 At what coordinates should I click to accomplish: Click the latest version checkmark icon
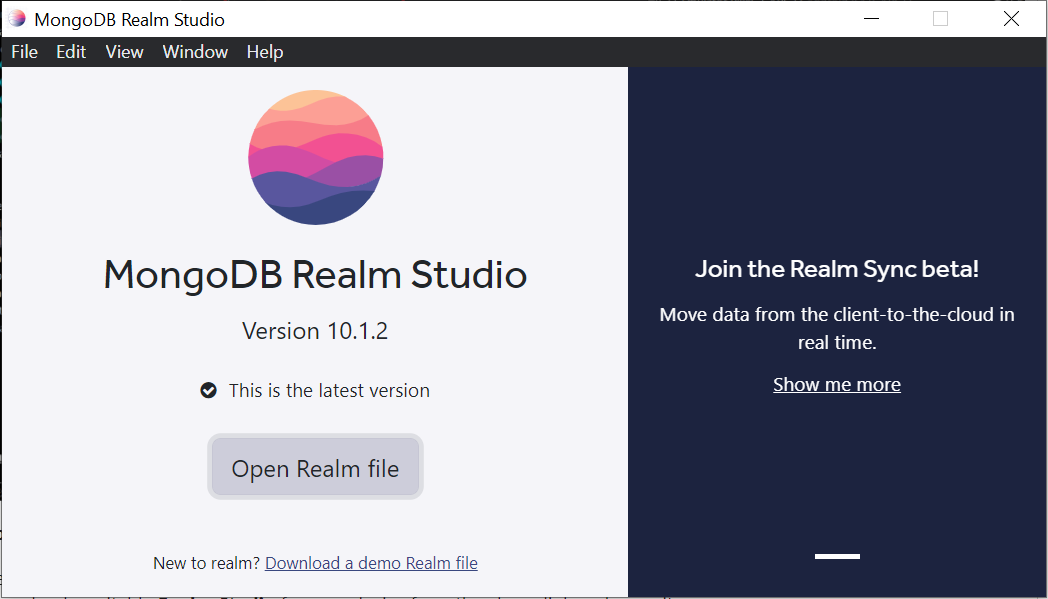(209, 390)
